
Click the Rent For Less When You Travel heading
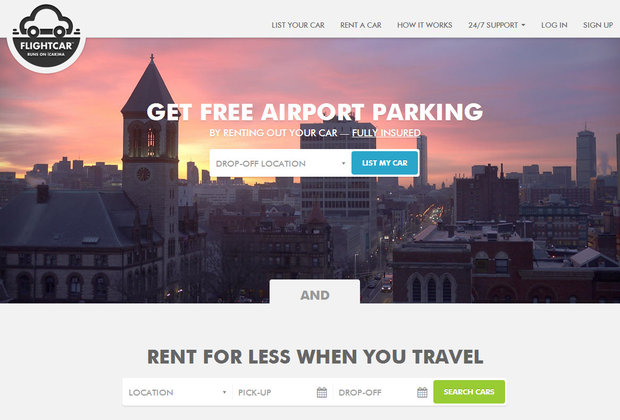[315, 356]
